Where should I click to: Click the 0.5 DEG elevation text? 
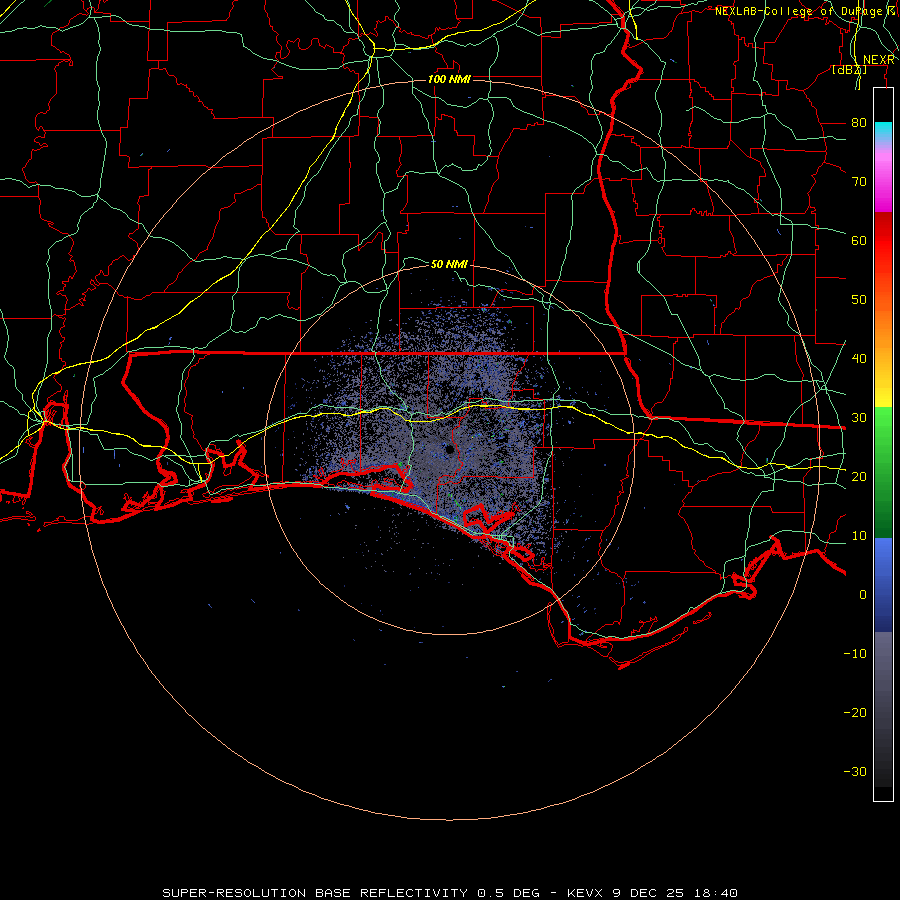click(x=509, y=893)
